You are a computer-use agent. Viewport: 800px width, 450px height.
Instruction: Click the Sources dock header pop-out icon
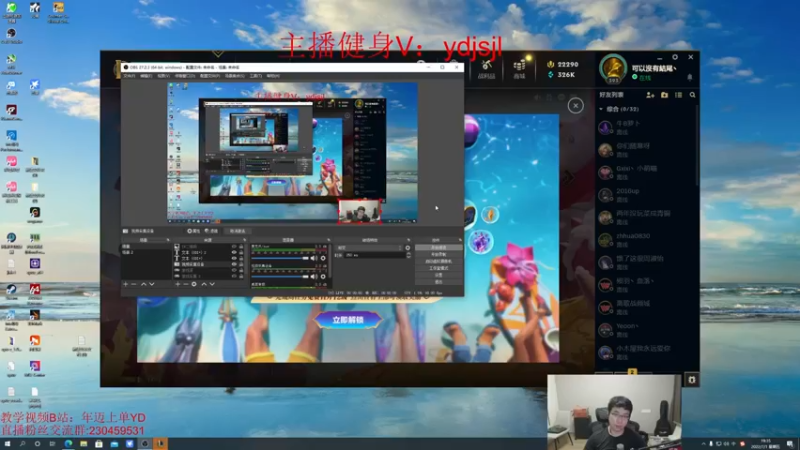pyautogui.click(x=244, y=240)
